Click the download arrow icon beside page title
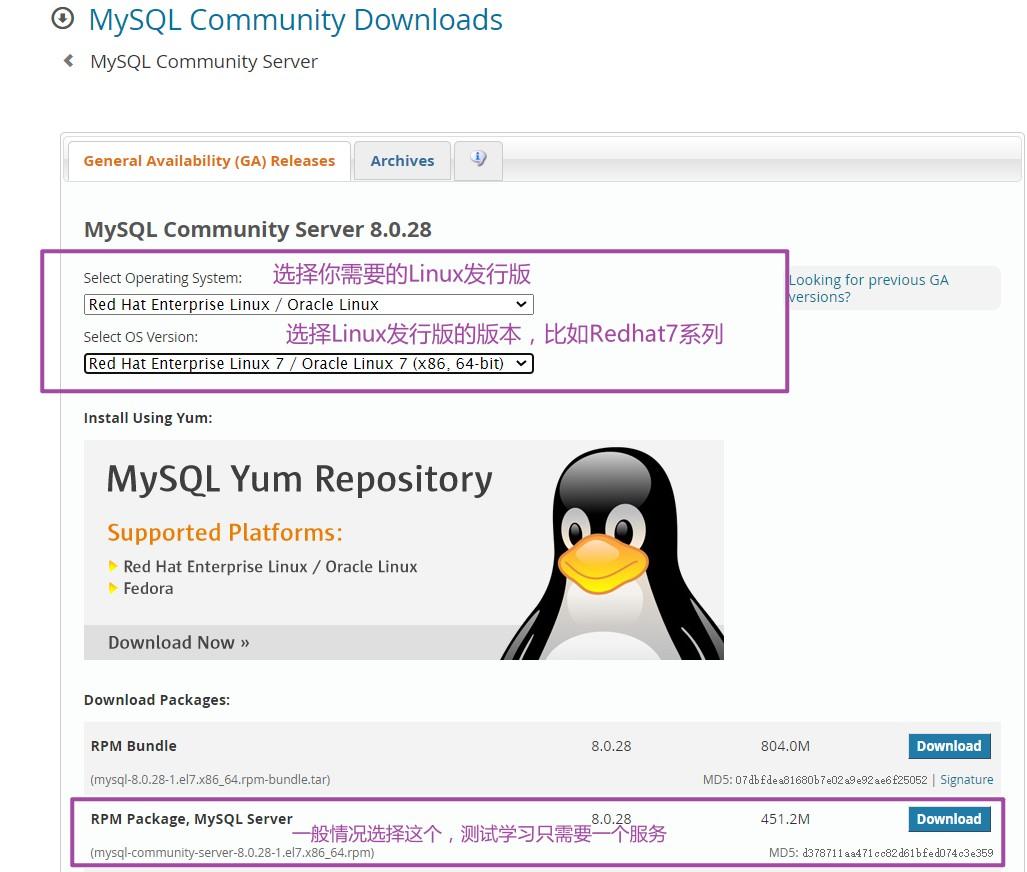The image size is (1027, 872). point(62,19)
